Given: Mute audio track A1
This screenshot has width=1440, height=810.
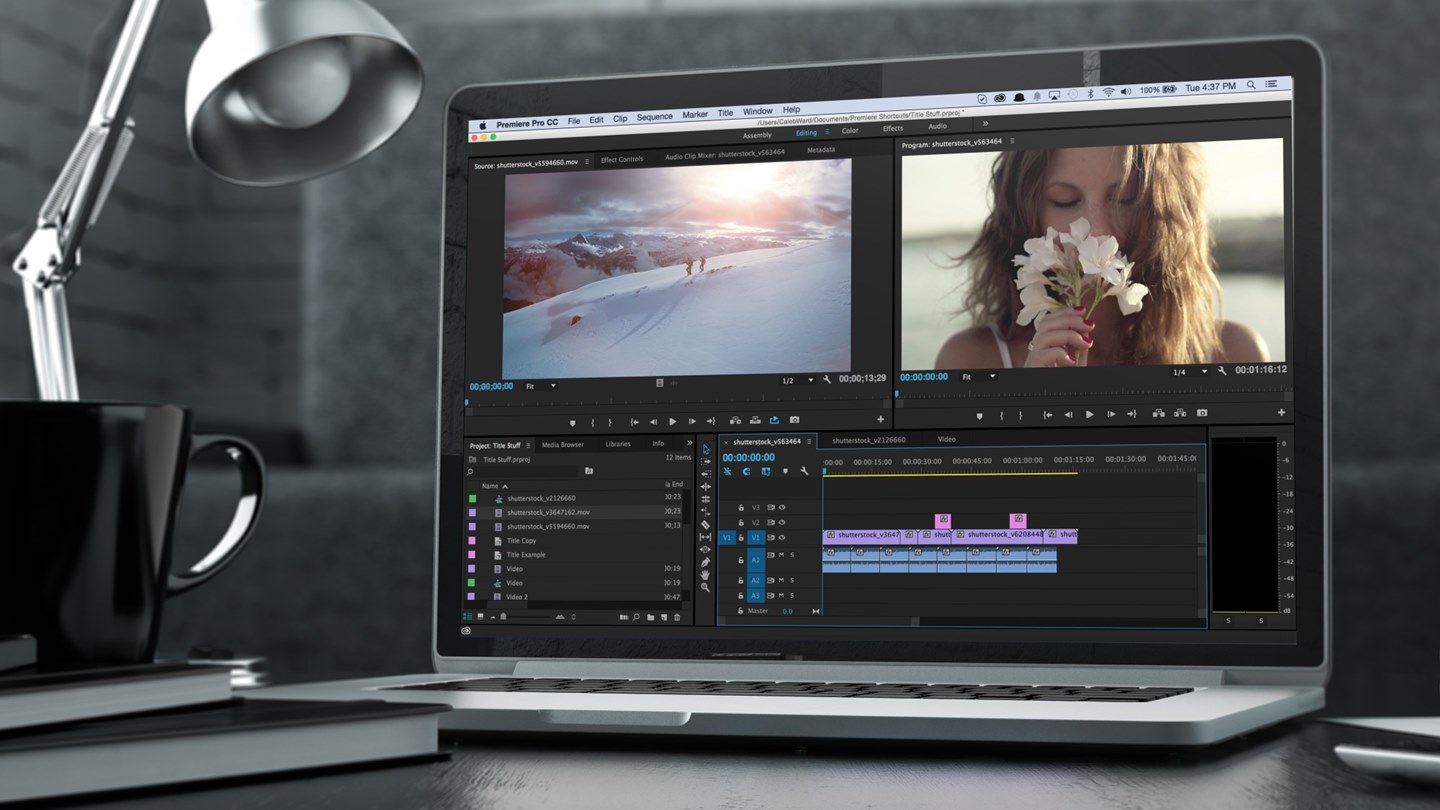Looking at the screenshot, I should point(782,555).
